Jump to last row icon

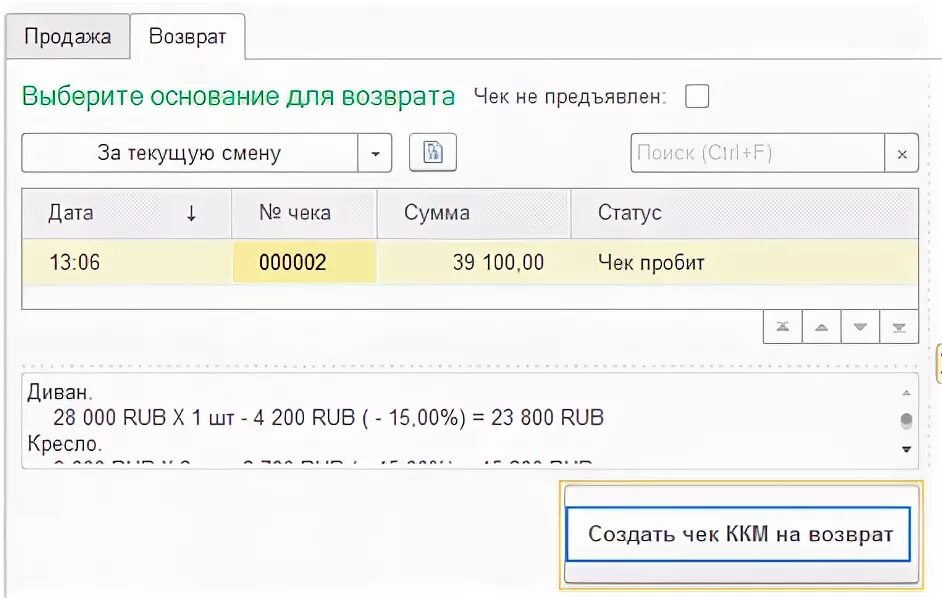coord(899,327)
